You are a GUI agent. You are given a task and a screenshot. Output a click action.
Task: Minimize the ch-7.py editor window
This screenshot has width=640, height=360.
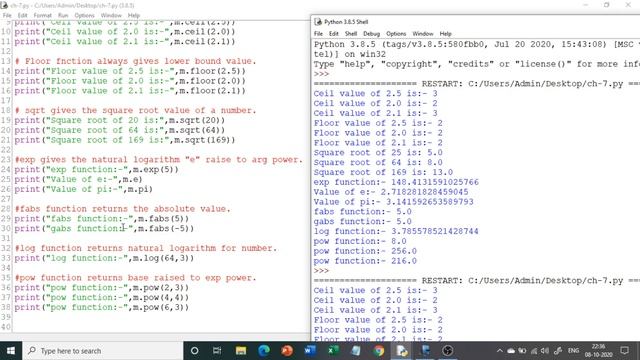point(586,5)
